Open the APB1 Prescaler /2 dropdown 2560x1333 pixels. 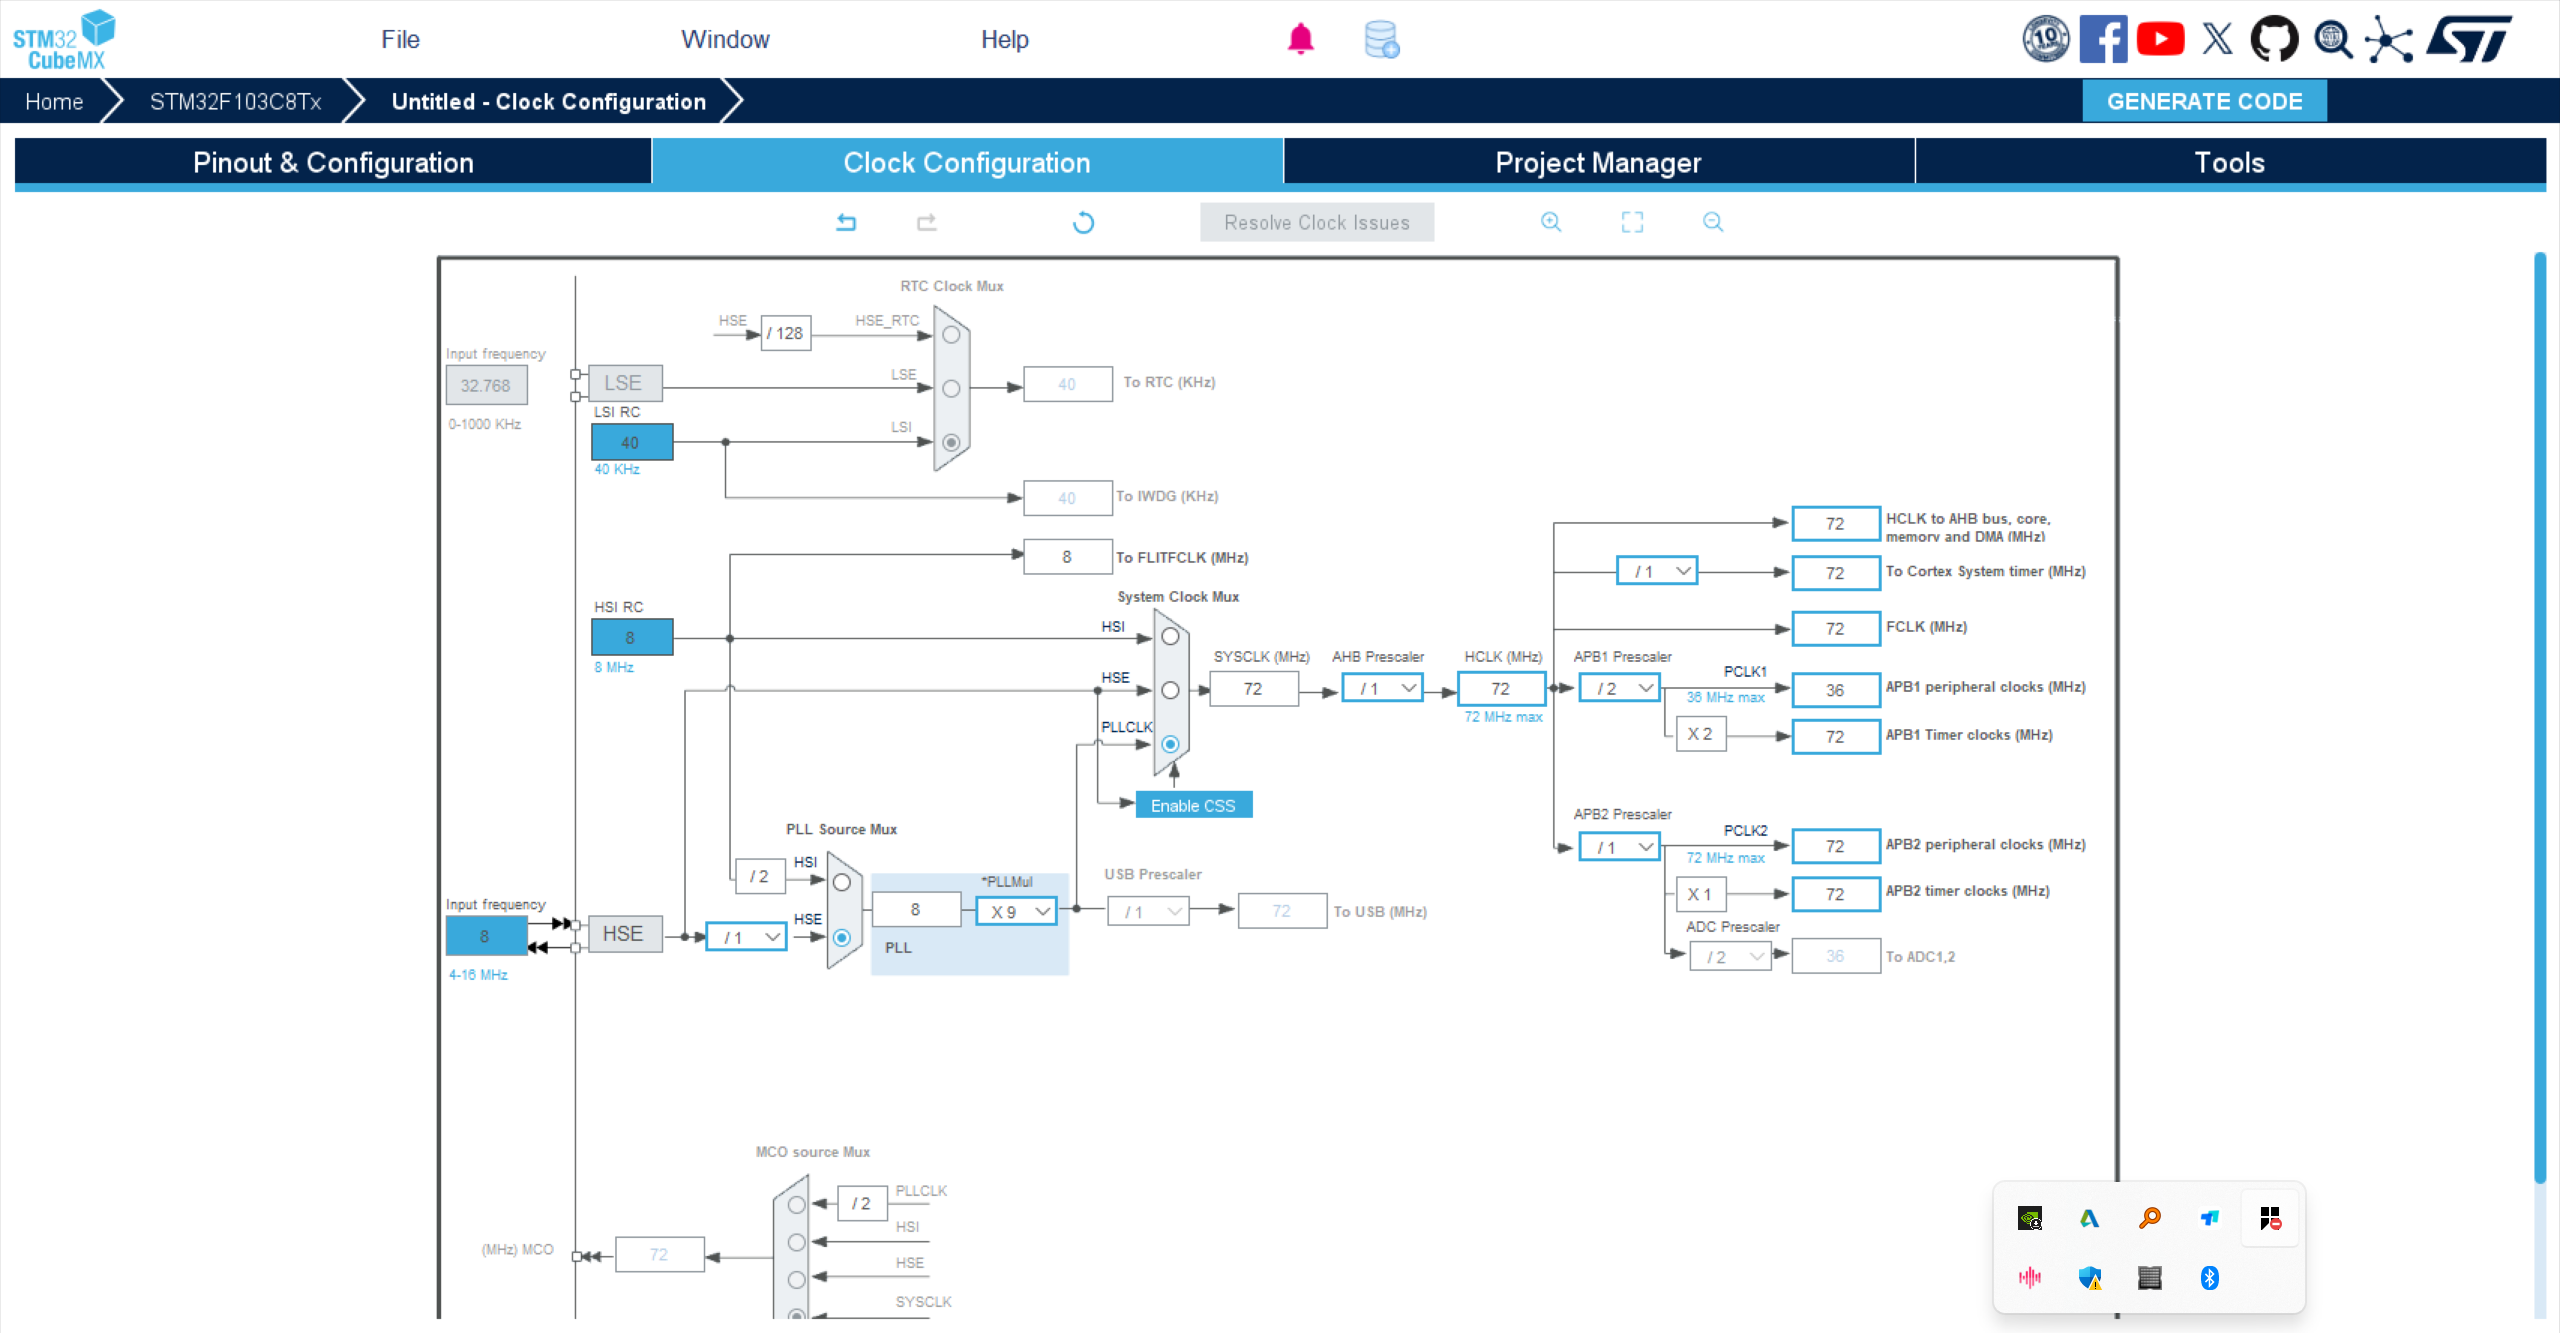[x=1620, y=688]
